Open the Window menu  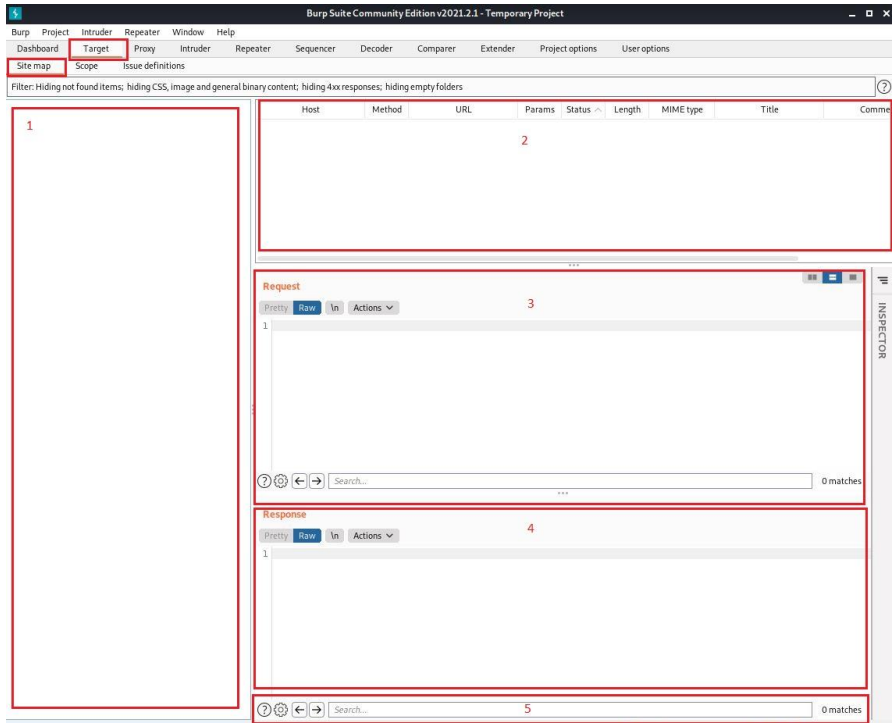188,32
